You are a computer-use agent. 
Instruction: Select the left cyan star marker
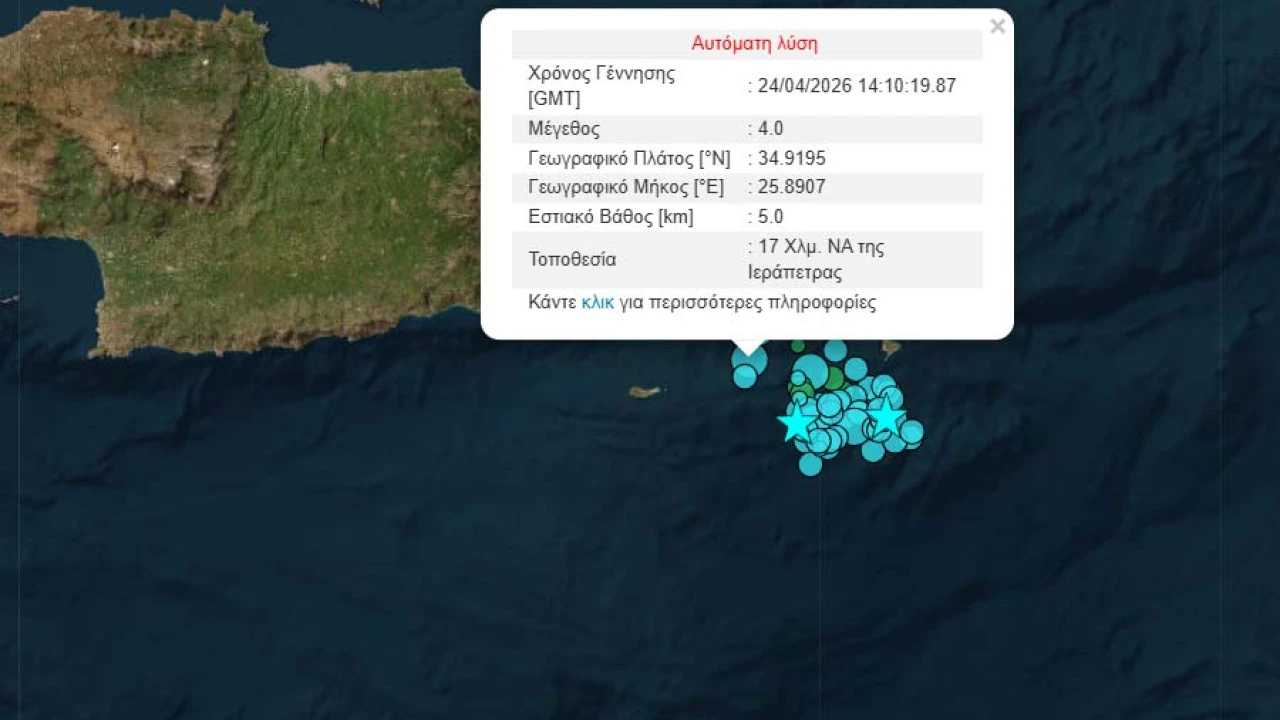(x=796, y=424)
